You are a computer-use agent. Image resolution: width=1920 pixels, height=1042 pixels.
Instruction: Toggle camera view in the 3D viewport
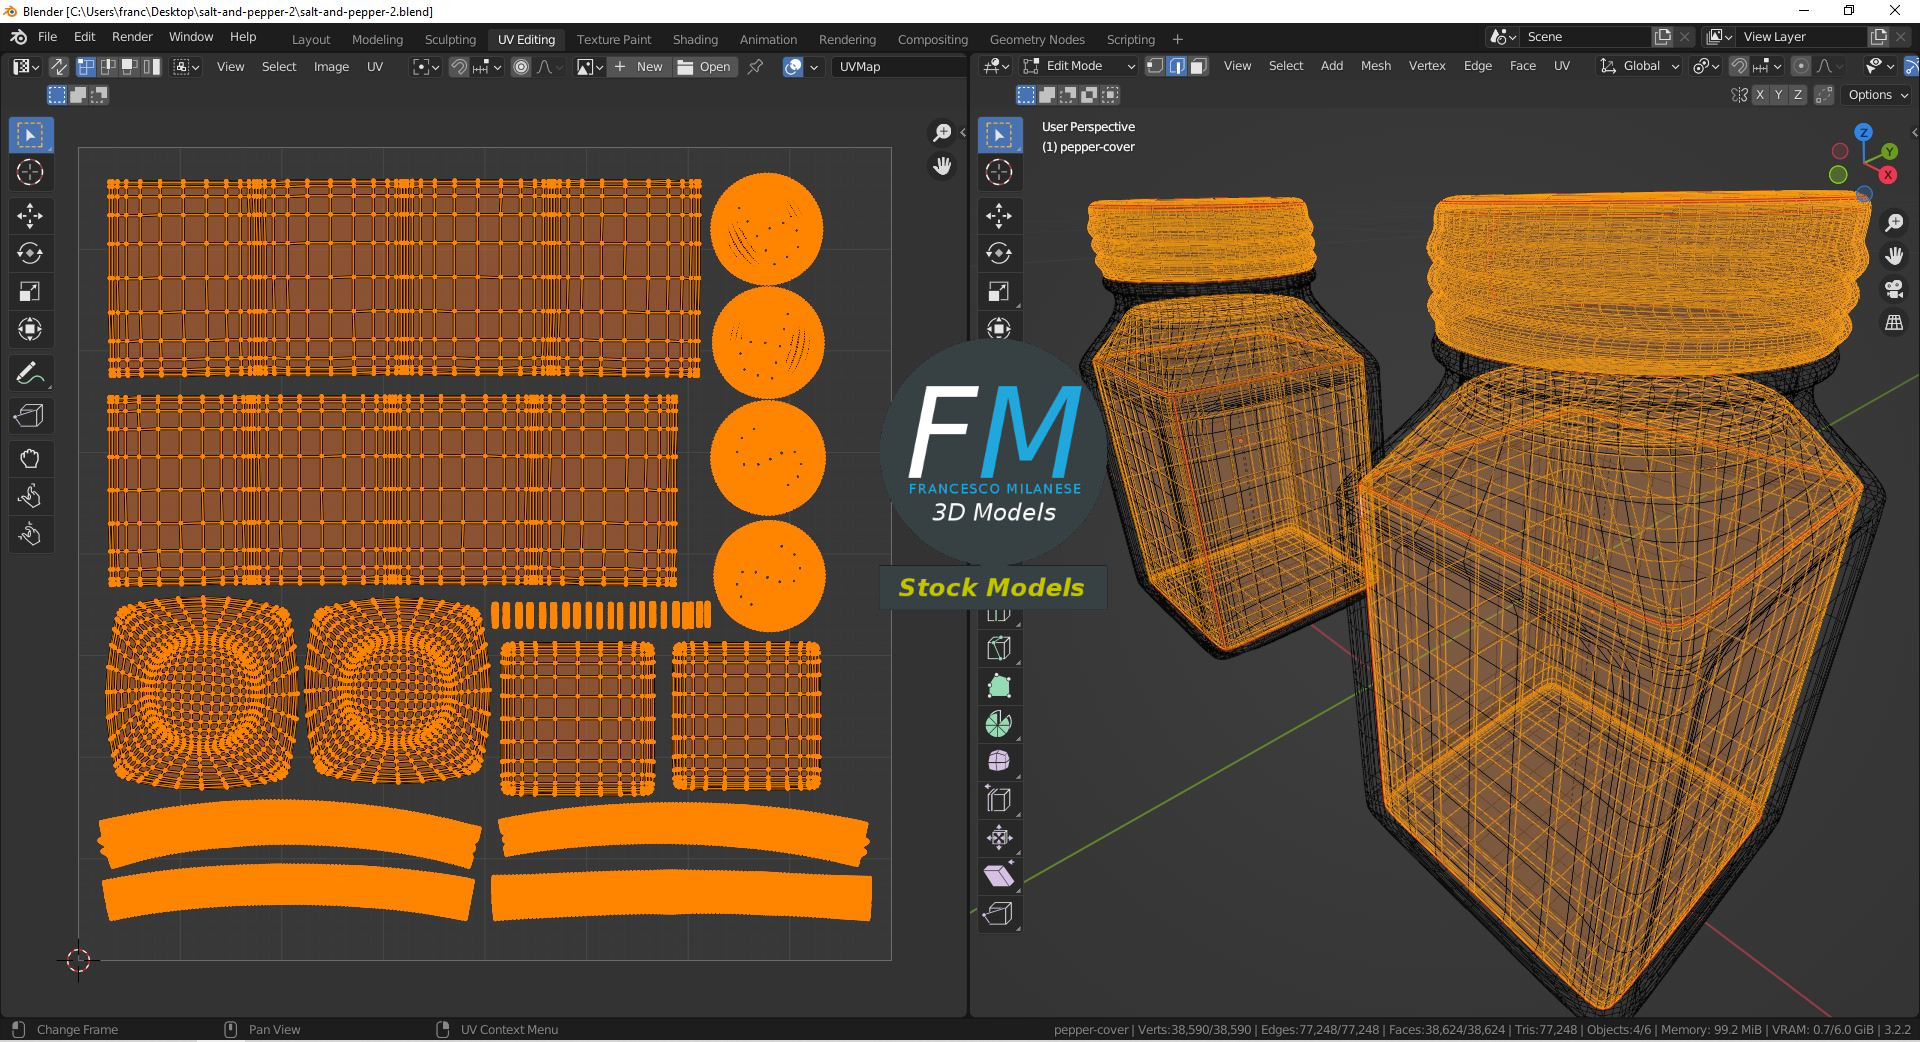coord(1894,290)
